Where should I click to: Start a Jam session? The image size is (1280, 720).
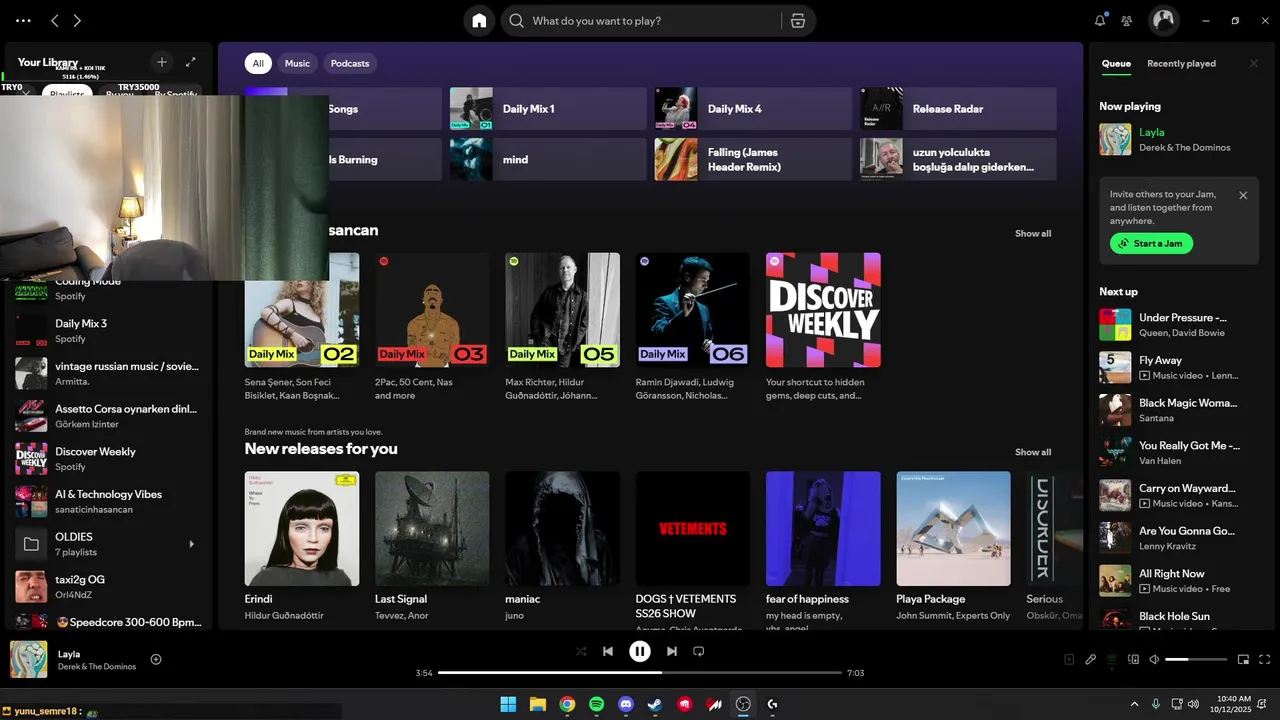pos(1151,243)
